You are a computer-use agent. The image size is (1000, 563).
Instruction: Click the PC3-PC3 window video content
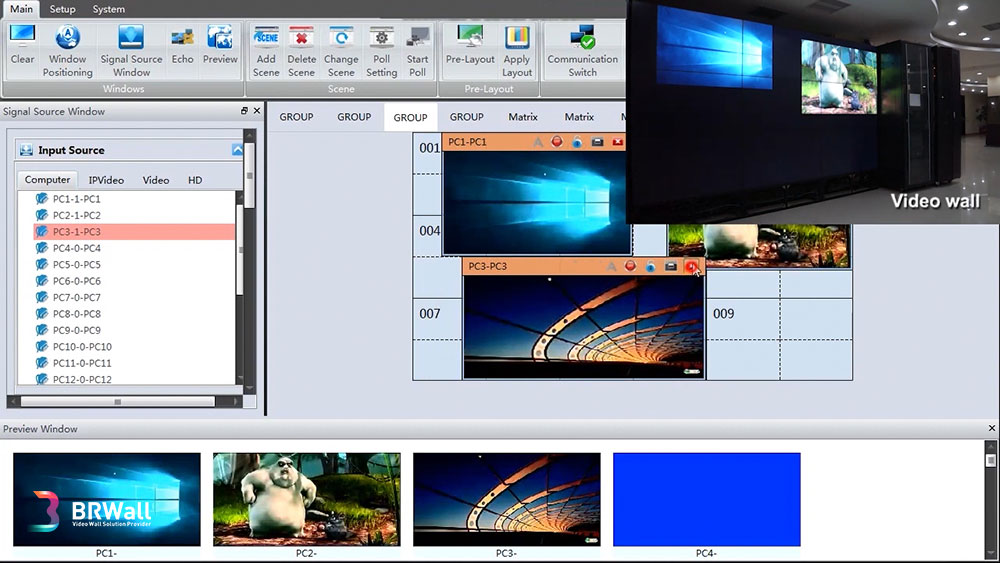(584, 326)
